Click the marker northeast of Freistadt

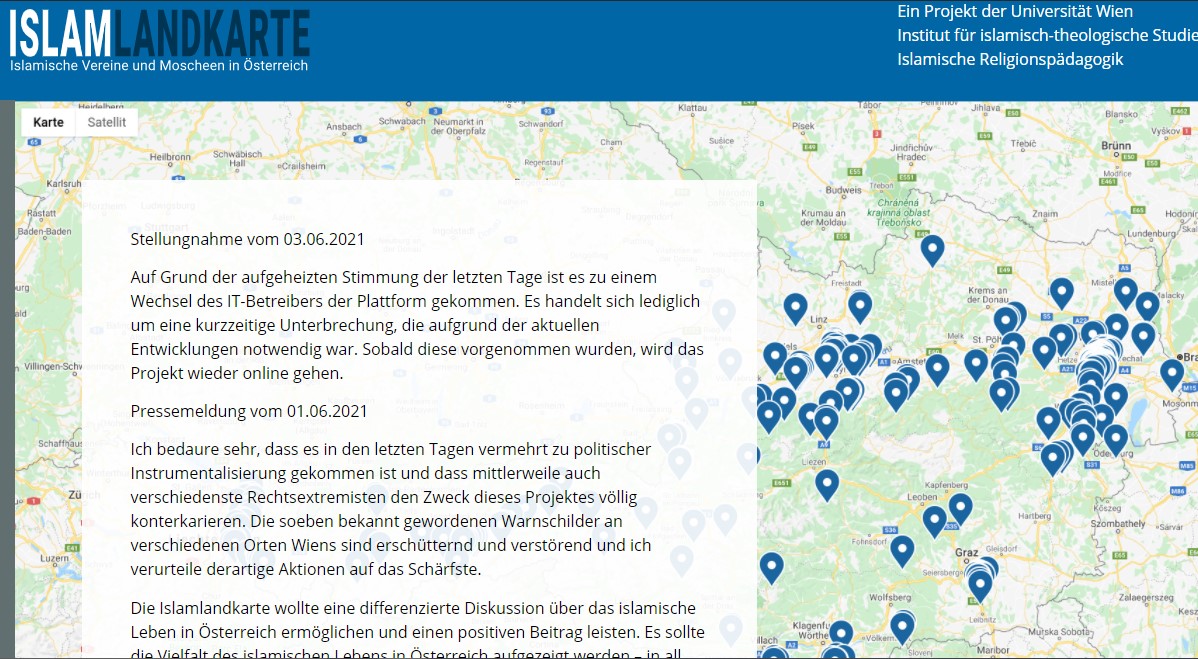[860, 305]
